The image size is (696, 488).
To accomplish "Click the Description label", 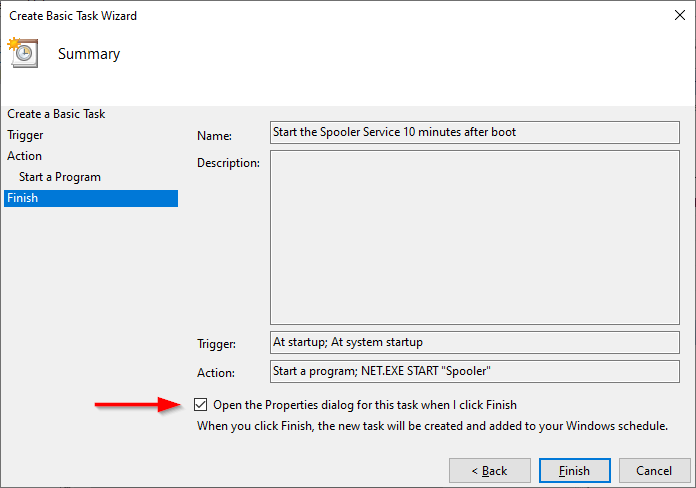I will 228,163.
